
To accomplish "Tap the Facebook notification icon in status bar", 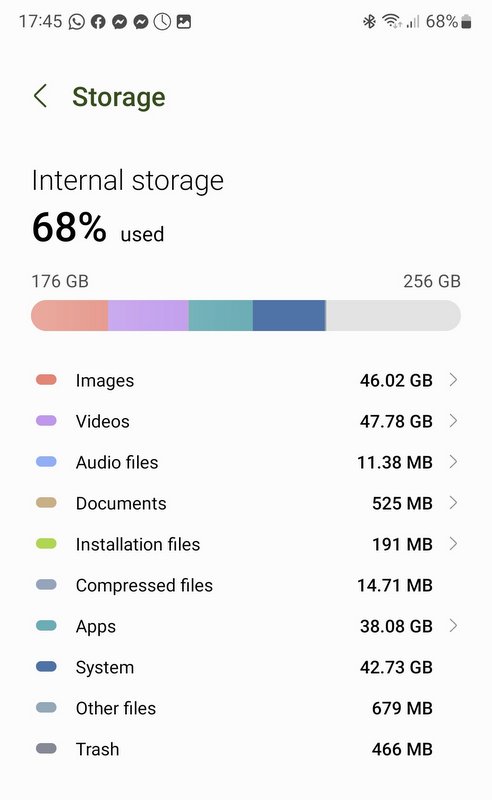I will pyautogui.click(x=98, y=22).
